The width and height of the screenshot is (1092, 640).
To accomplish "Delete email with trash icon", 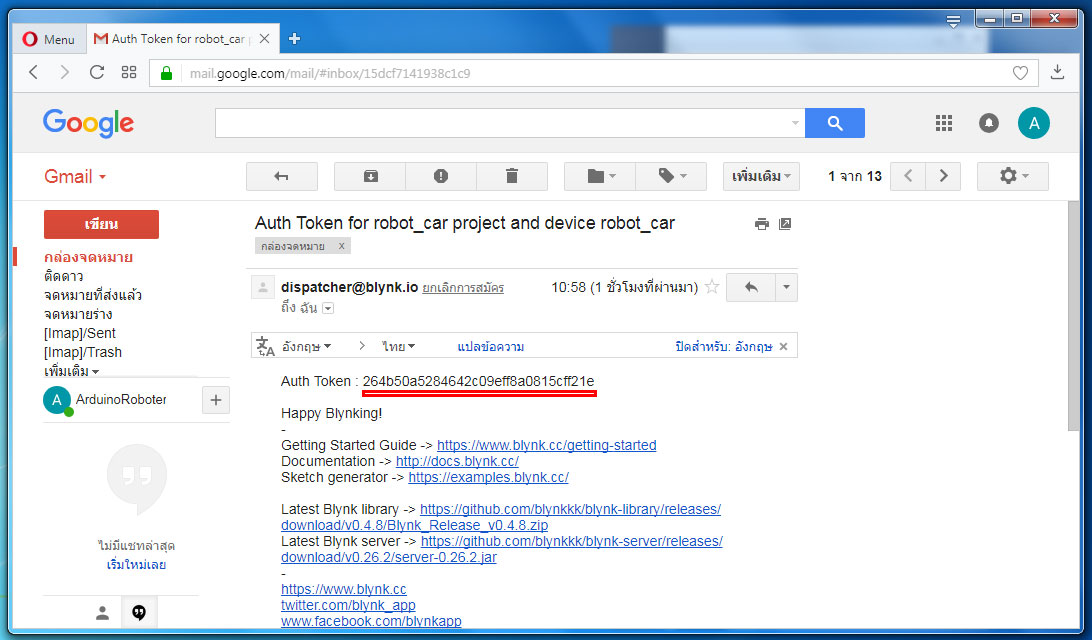I will click(512, 176).
